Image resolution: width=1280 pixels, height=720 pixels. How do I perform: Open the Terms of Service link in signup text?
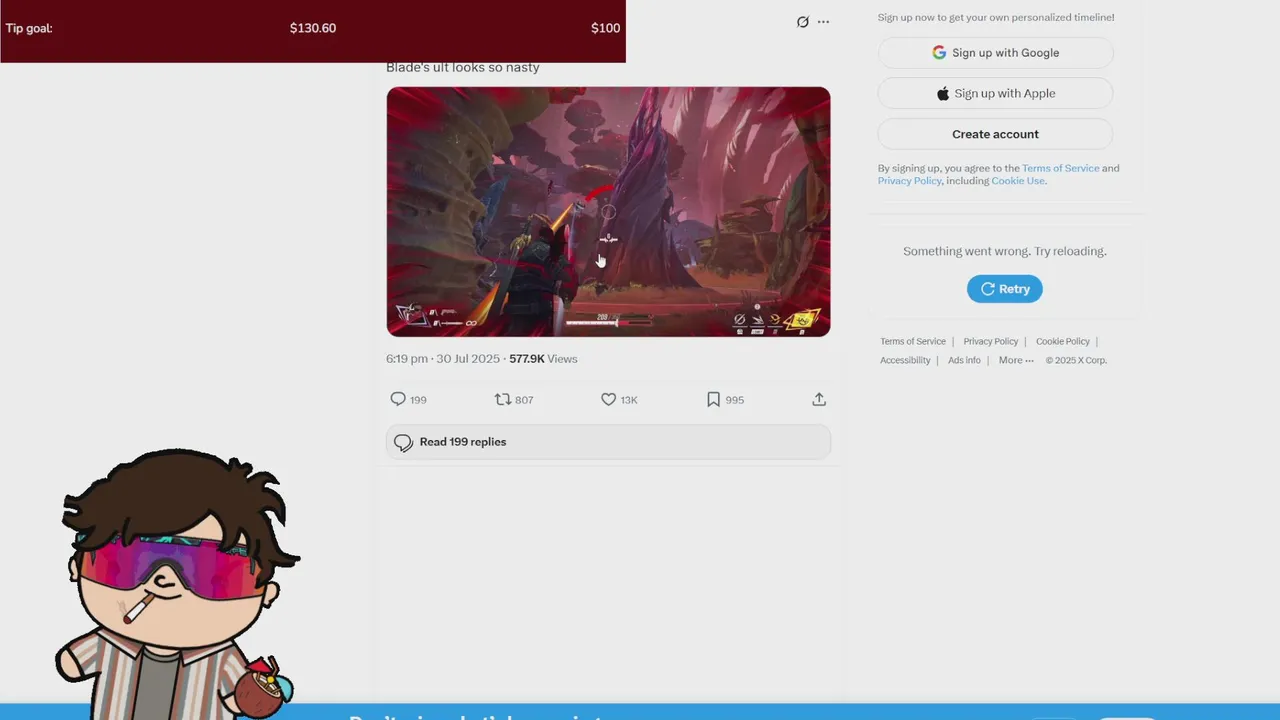pos(1060,168)
